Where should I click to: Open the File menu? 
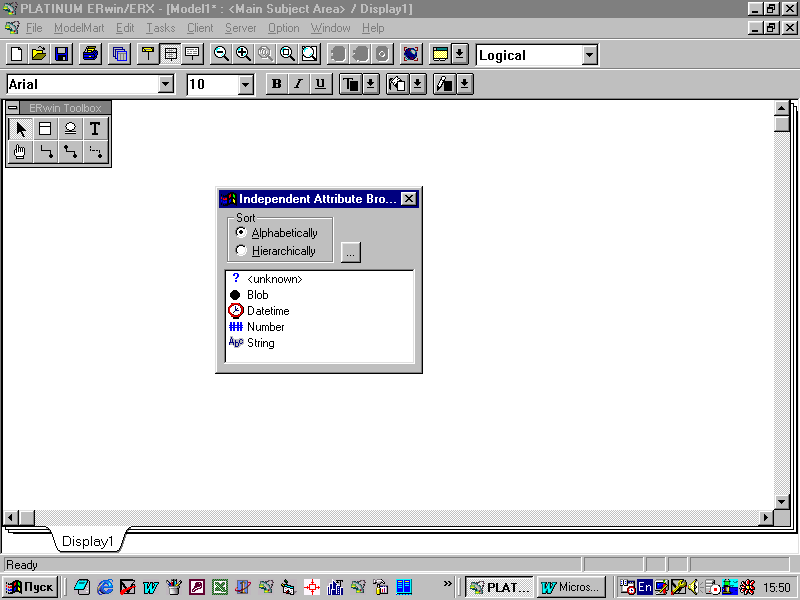[x=34, y=28]
